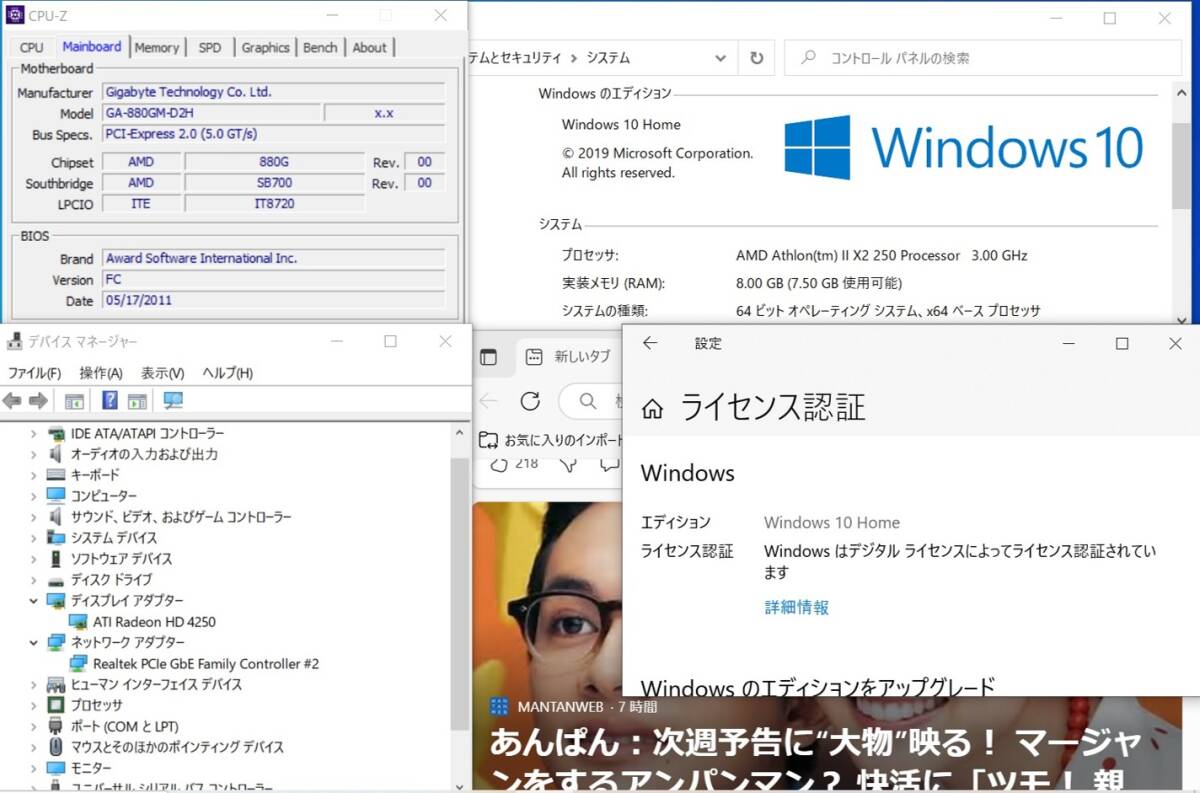The height and width of the screenshot is (793, 1200).
Task: Expand ディスク ドライブ node
Action: tap(33, 580)
